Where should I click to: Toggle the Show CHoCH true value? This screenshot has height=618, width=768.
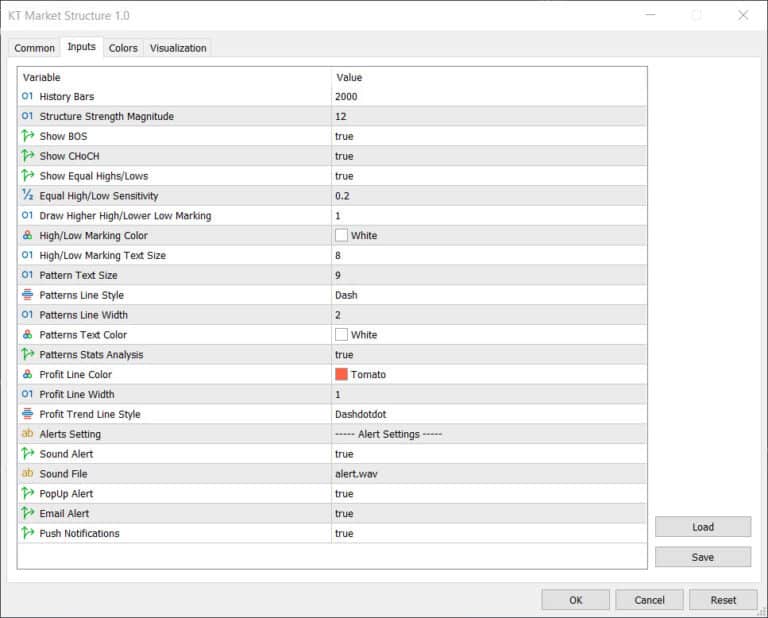[489, 156]
